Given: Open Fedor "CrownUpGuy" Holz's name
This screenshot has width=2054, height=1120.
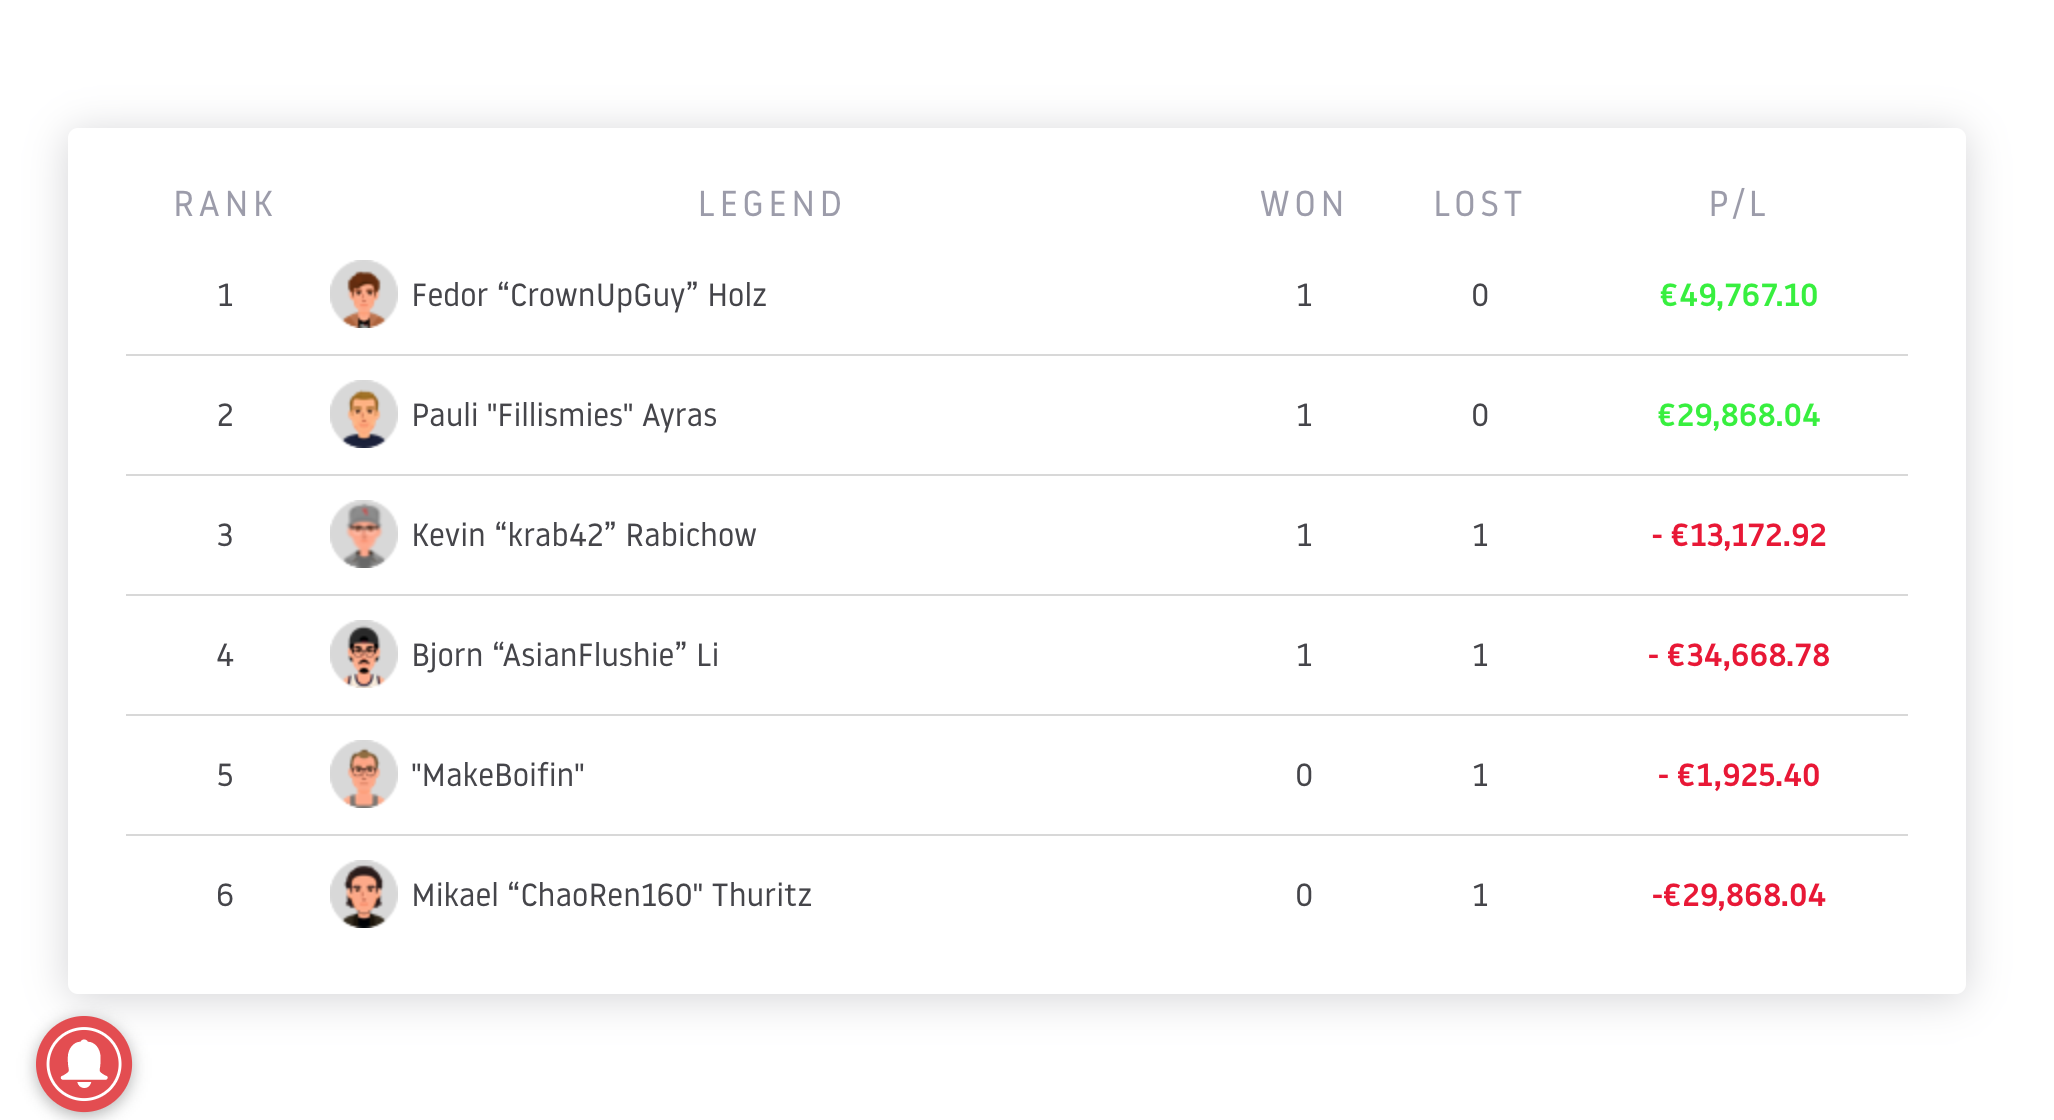Looking at the screenshot, I should pos(589,295).
